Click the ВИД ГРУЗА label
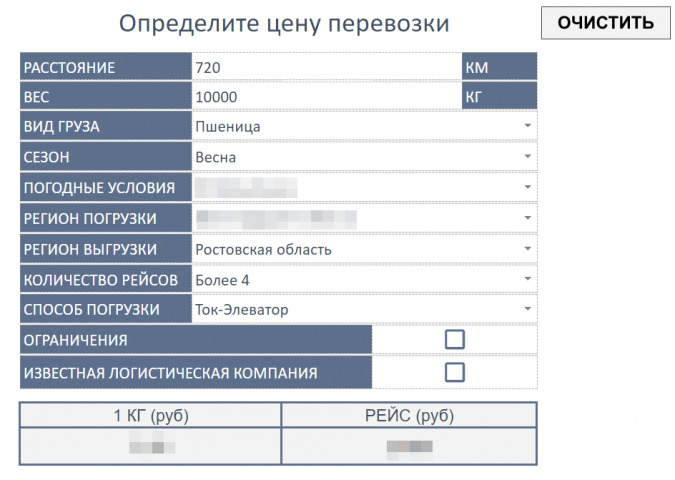 point(105,126)
